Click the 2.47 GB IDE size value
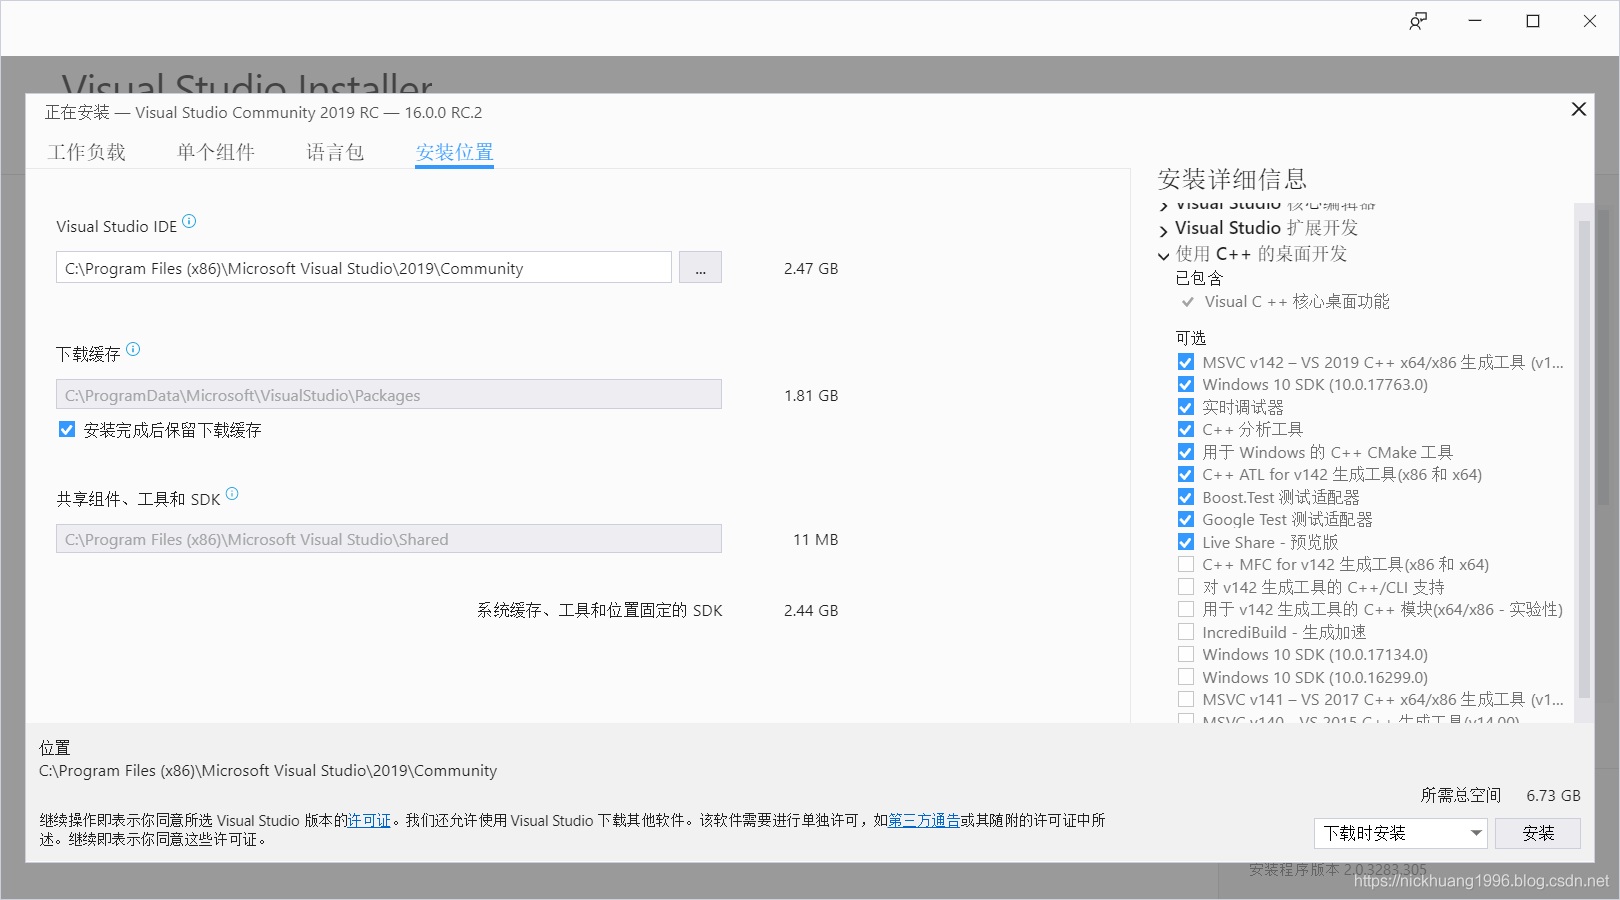The height and width of the screenshot is (900, 1620). pyautogui.click(x=811, y=268)
